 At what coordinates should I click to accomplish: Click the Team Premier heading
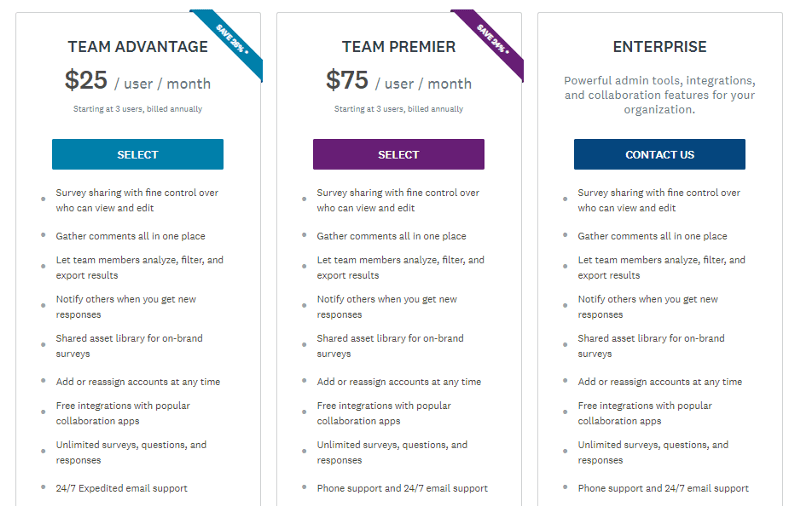pos(399,47)
